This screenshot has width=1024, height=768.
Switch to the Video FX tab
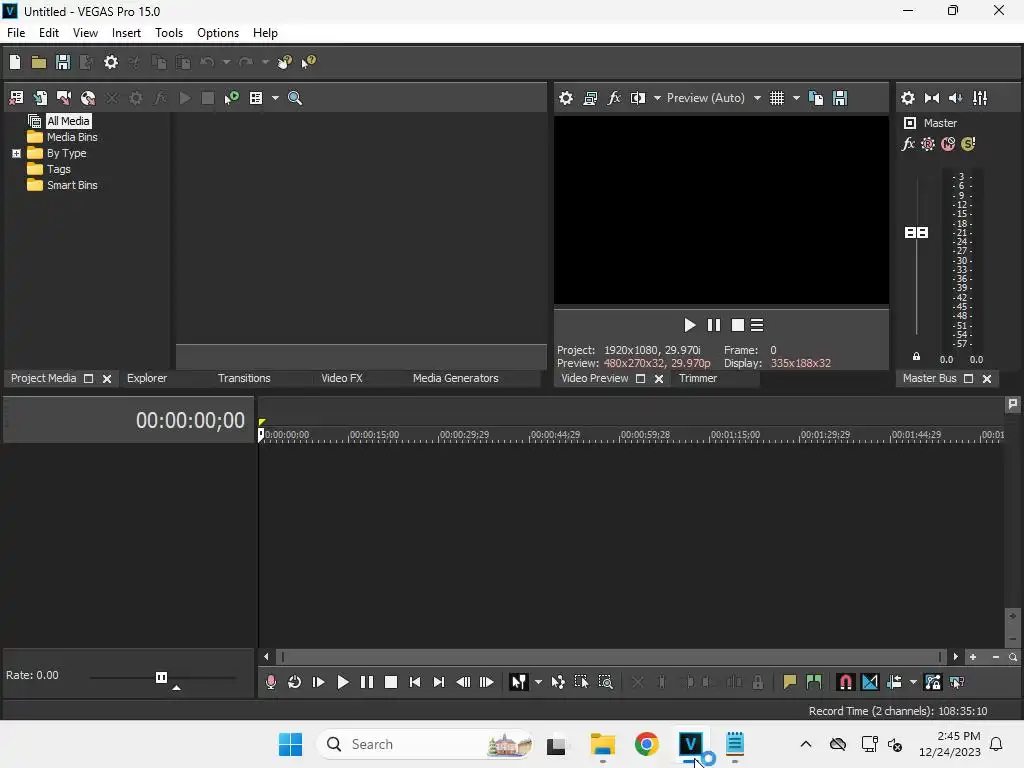click(x=342, y=378)
